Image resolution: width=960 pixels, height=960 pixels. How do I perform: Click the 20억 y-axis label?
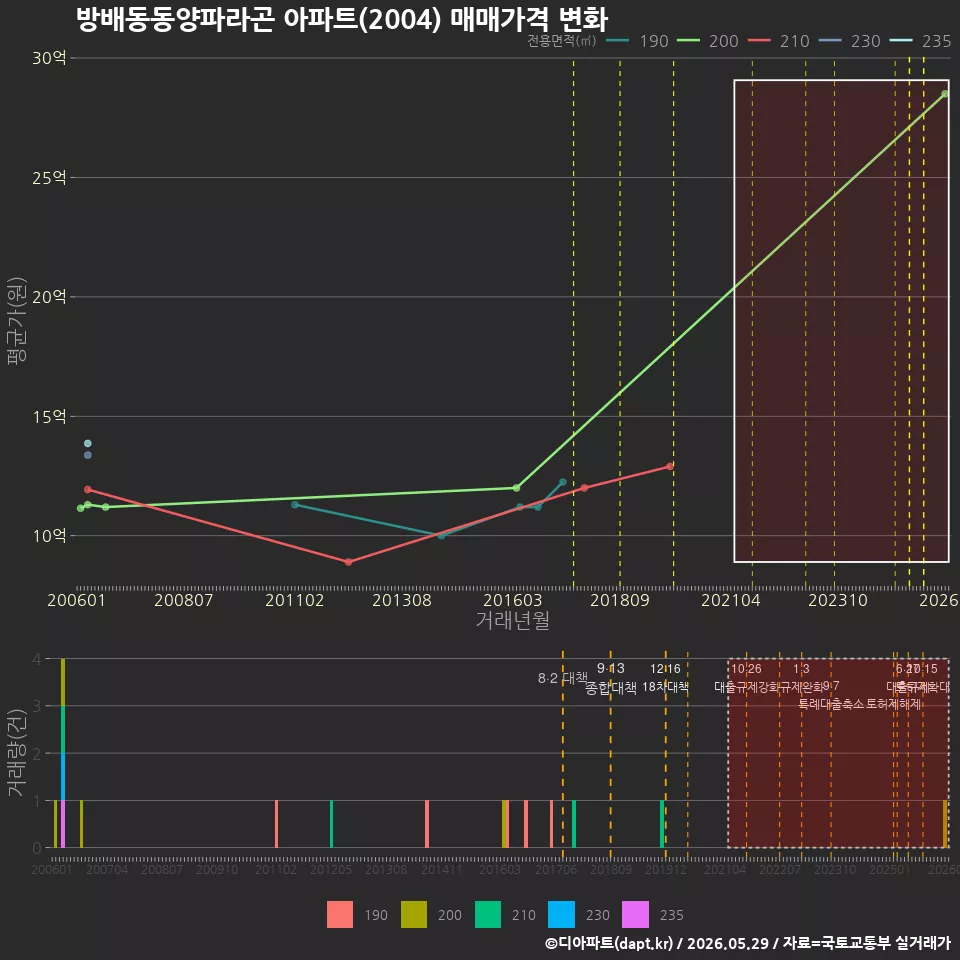(49, 297)
